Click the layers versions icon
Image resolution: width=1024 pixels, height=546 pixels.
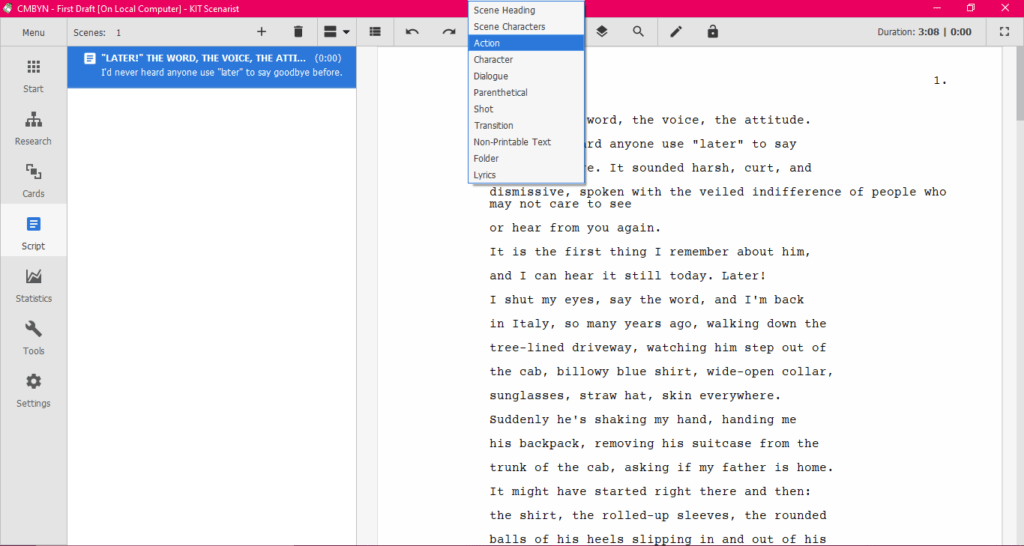(601, 31)
